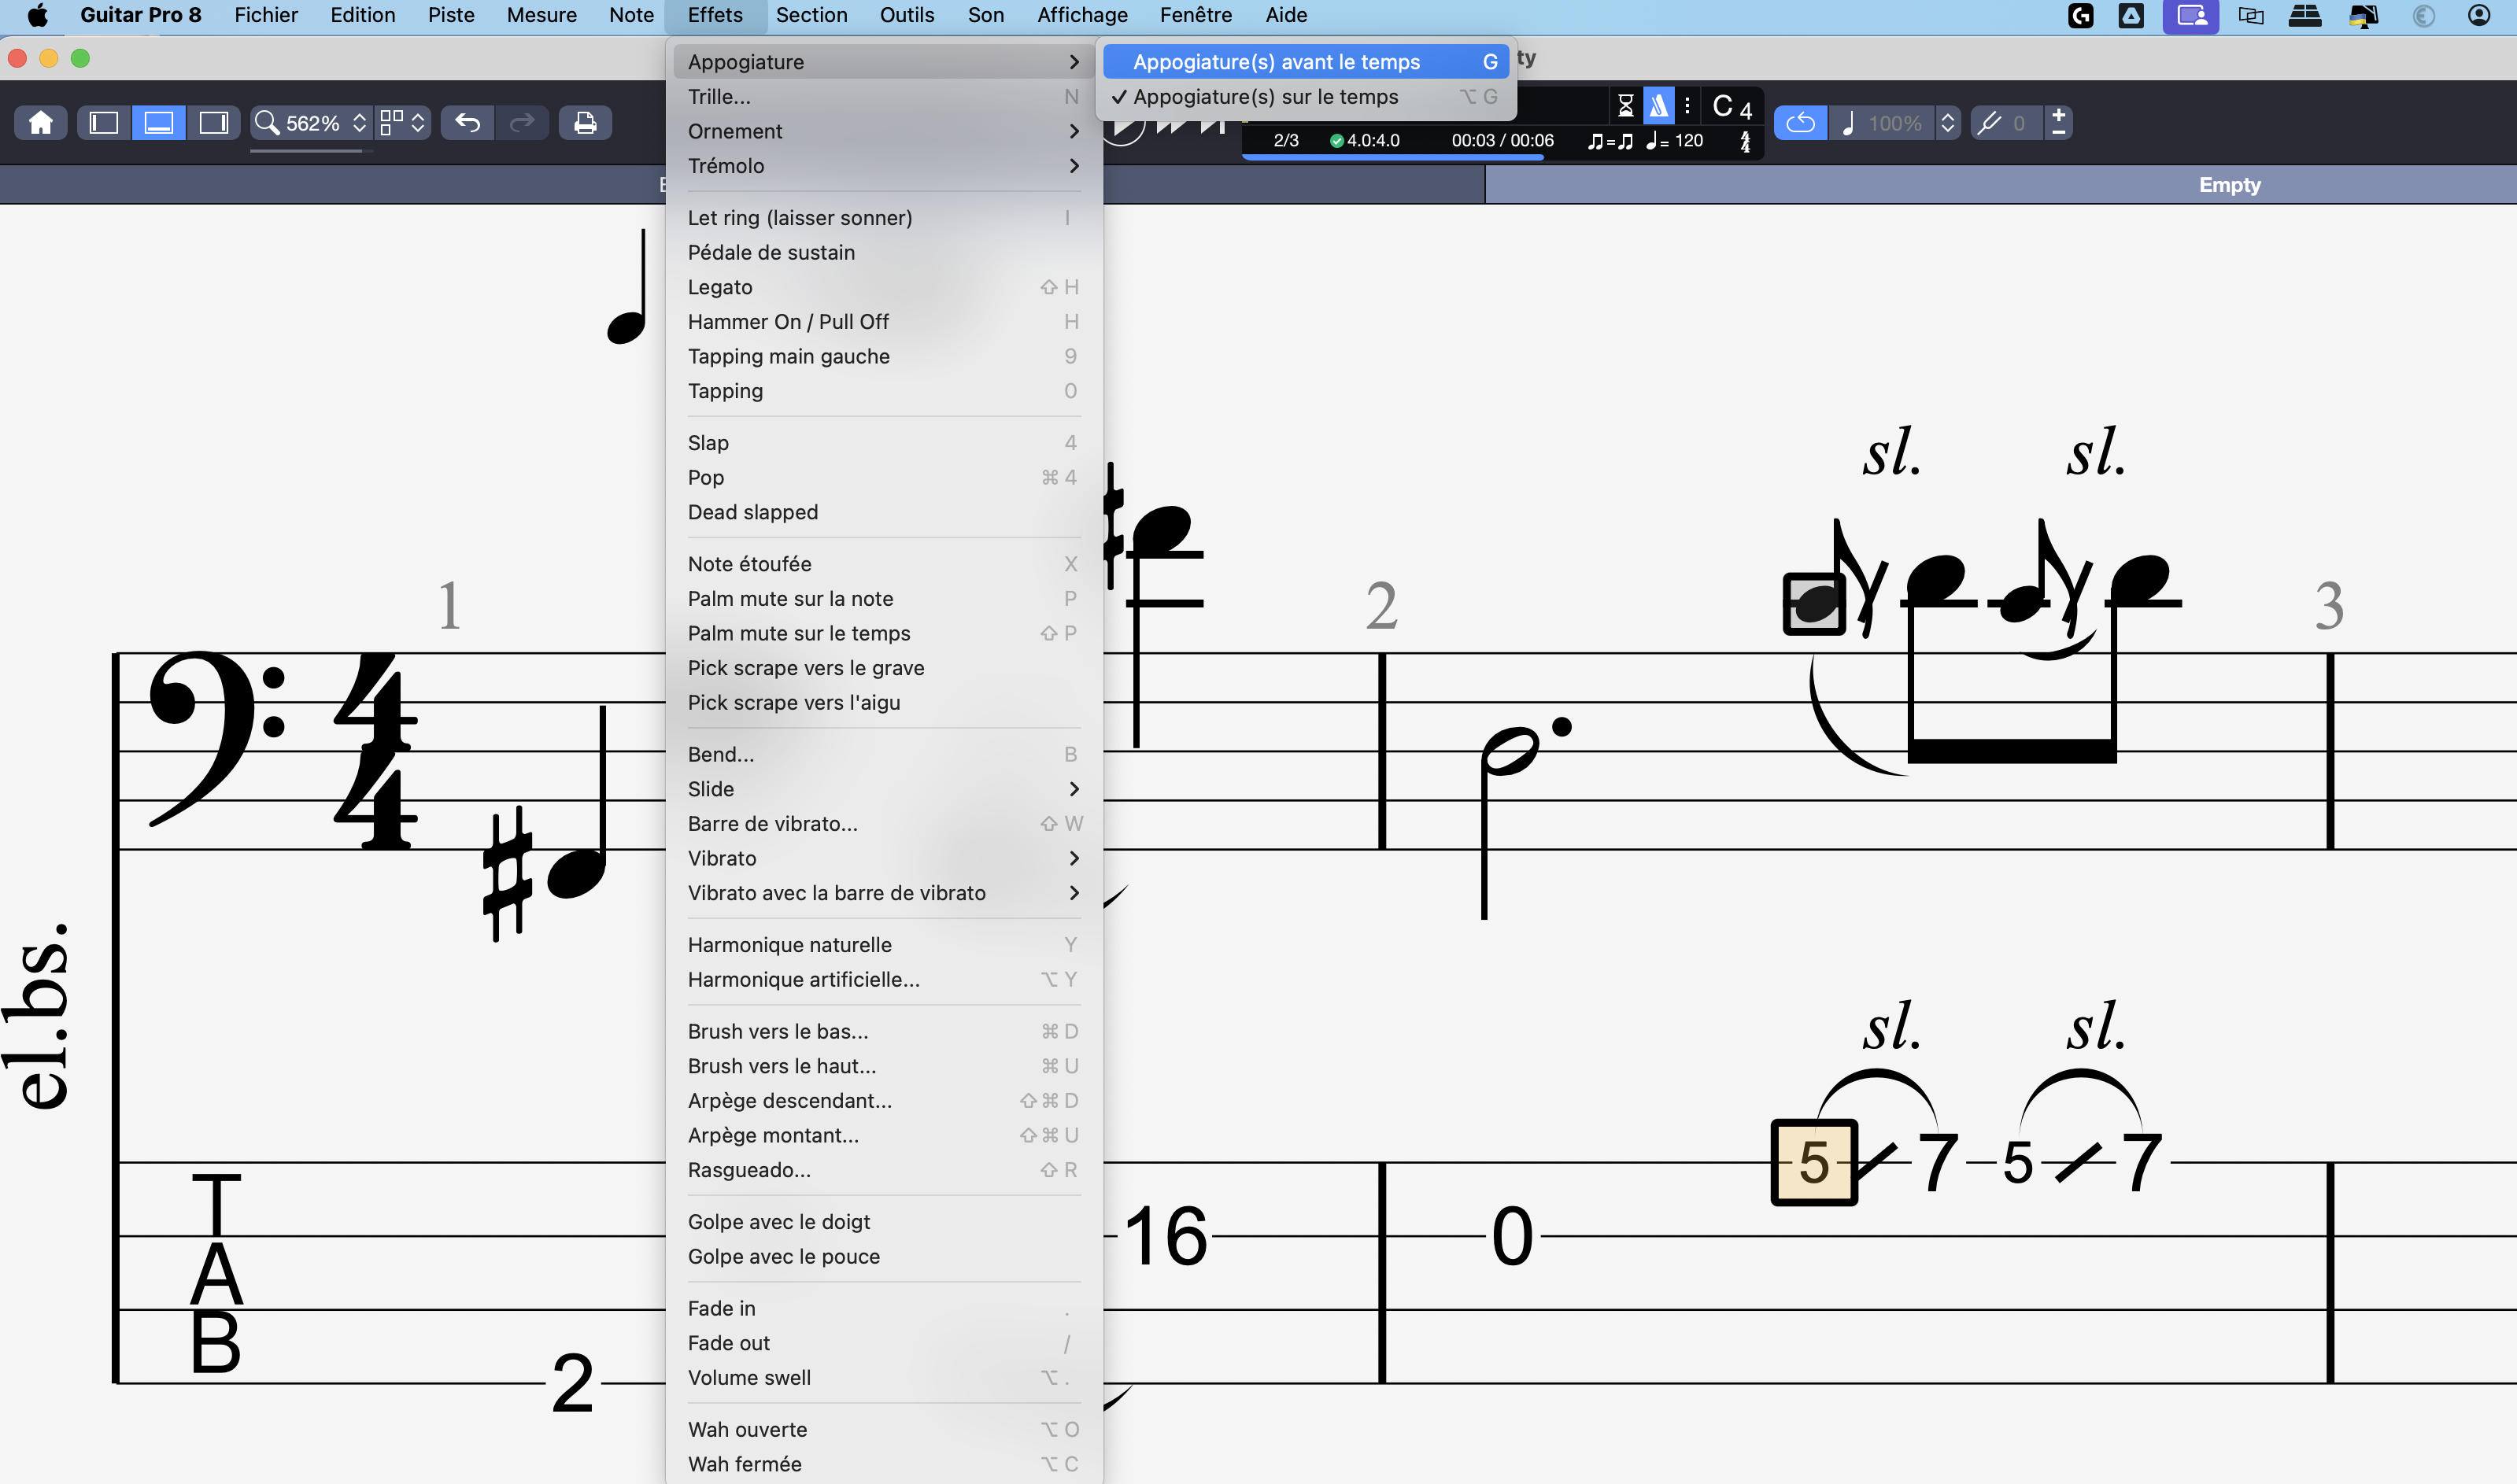Choose Note étoufée menu entry
Image resolution: width=2517 pixels, height=1484 pixels.
(x=883, y=564)
